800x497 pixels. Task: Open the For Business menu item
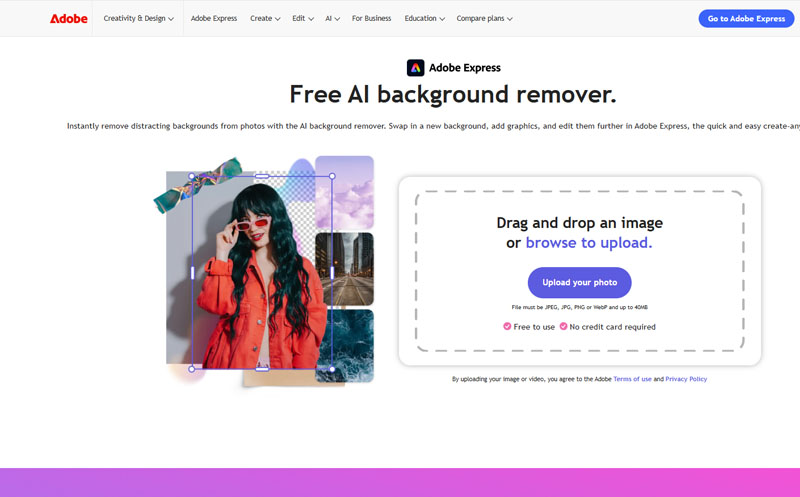371,18
